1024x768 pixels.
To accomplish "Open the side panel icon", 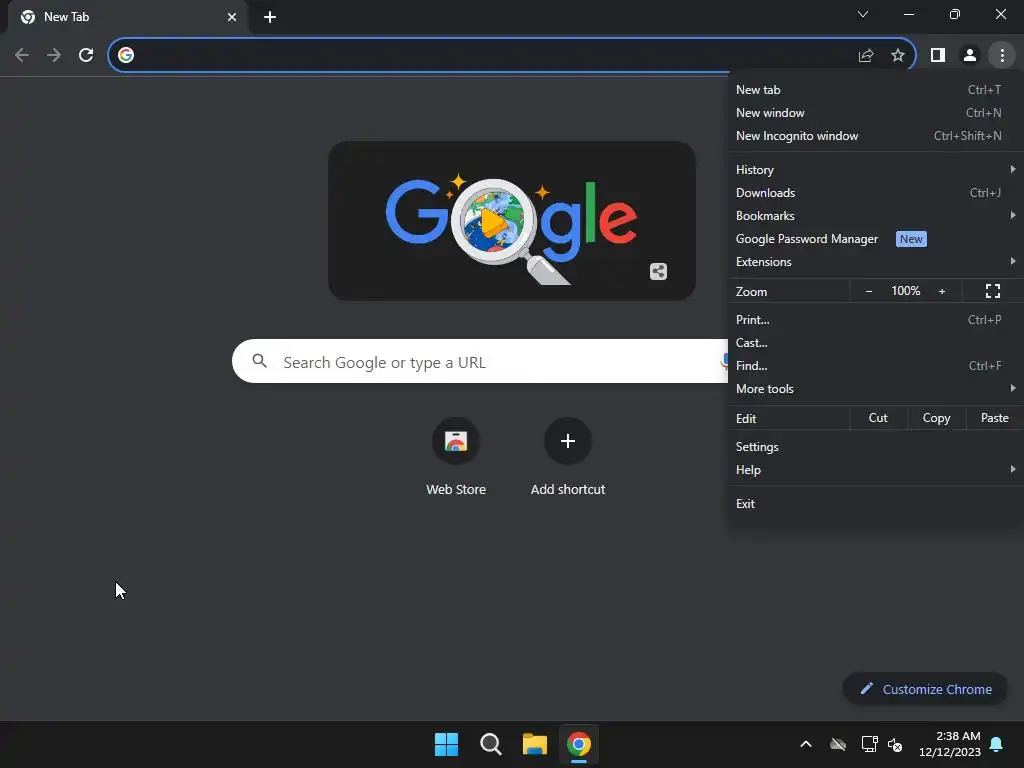I will (x=938, y=56).
